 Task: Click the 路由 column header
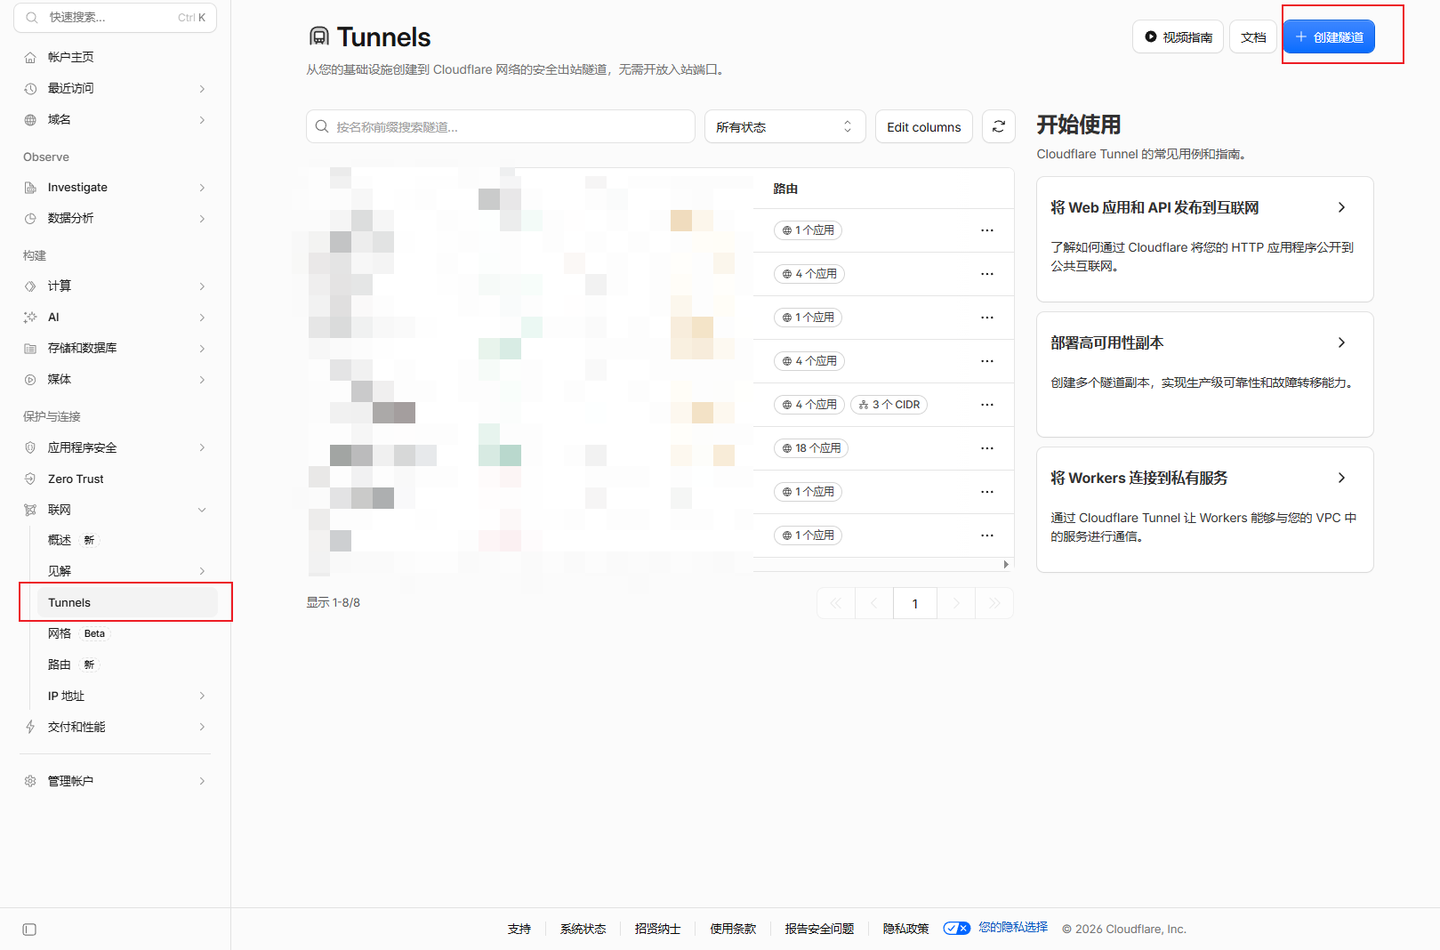click(x=786, y=189)
